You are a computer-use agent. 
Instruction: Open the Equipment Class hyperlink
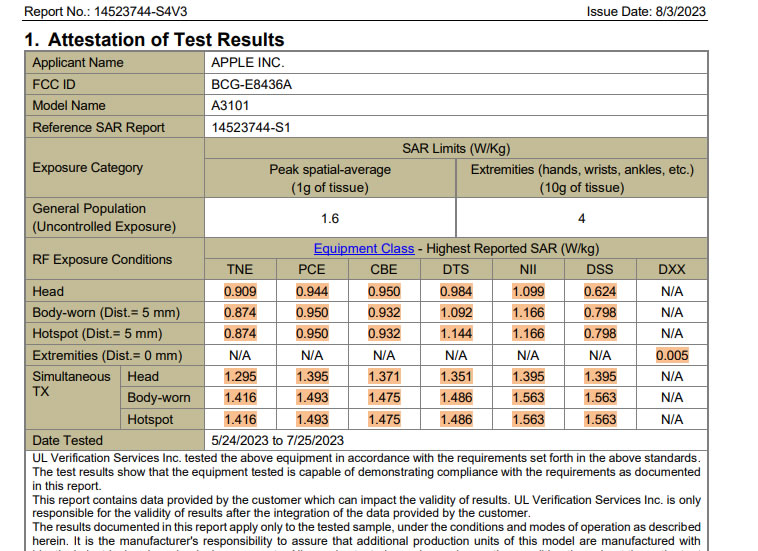[363, 249]
